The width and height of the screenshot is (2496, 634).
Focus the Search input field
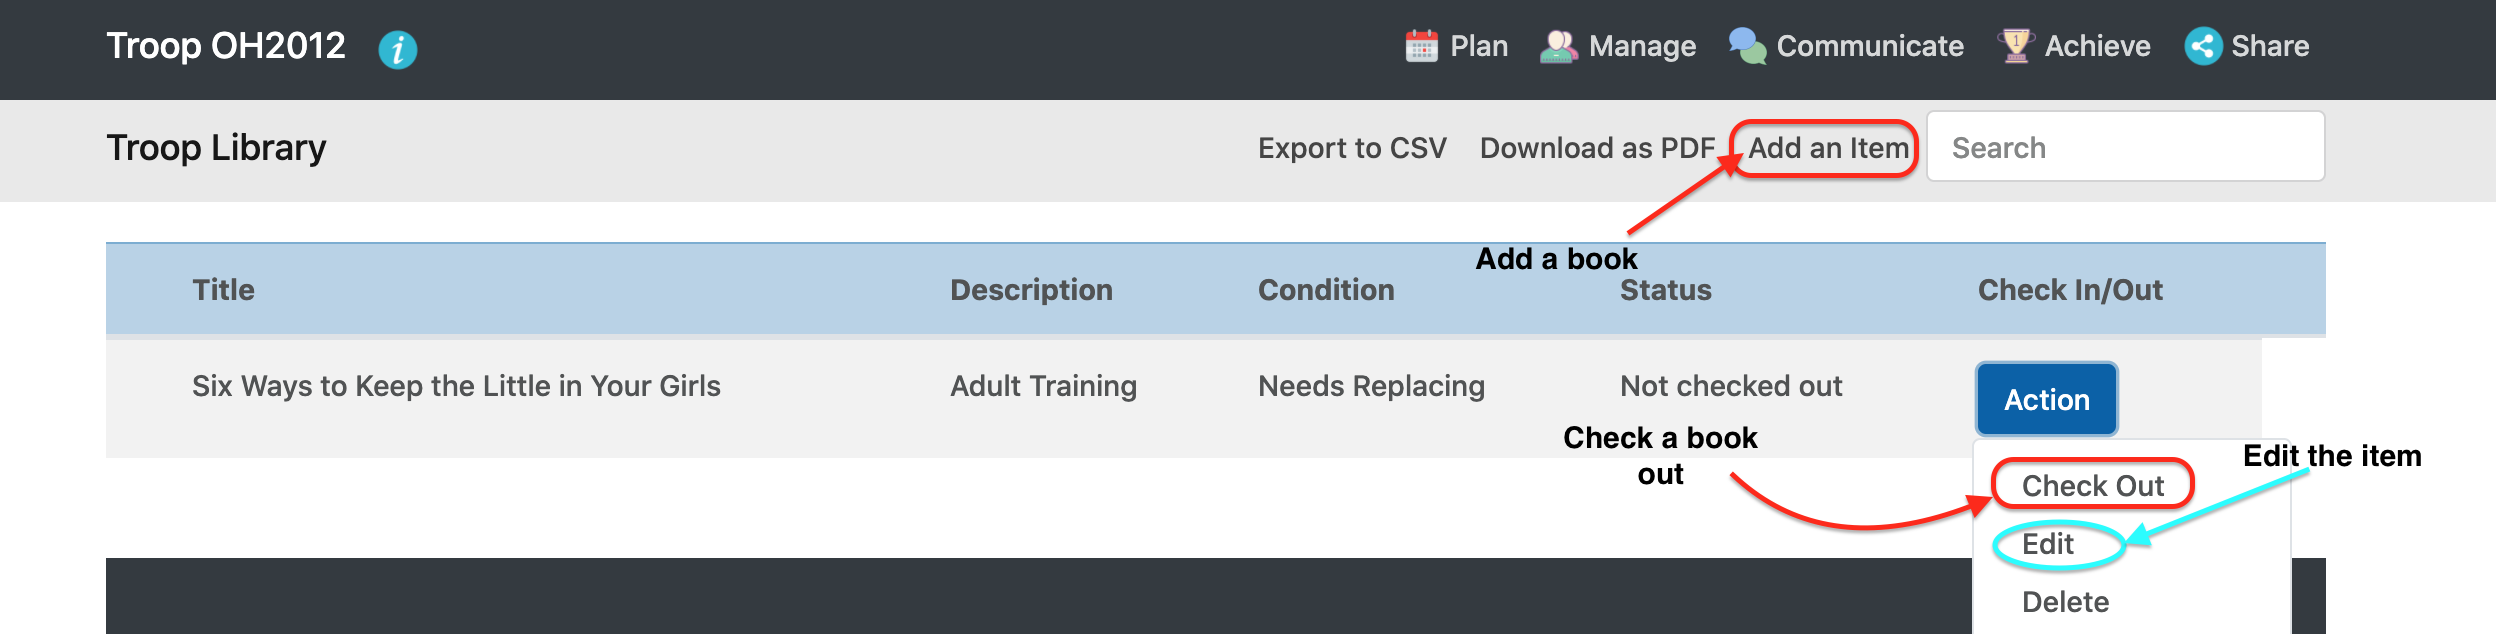pyautogui.click(x=2125, y=147)
